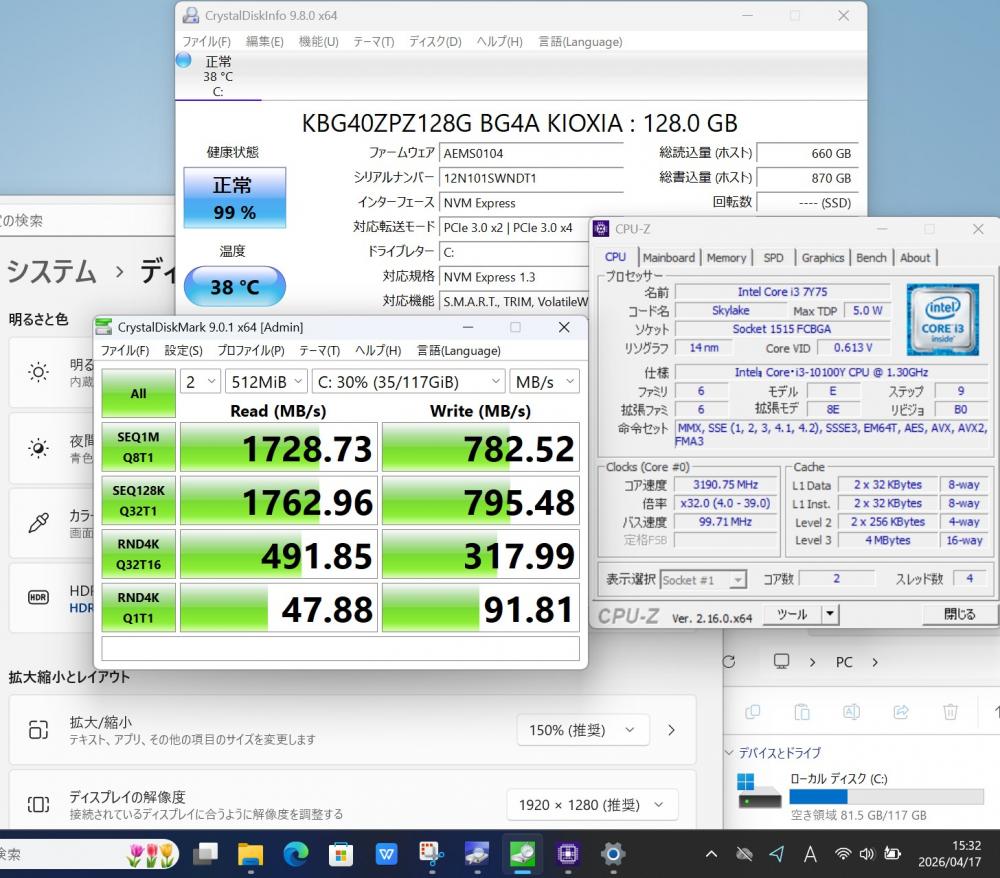Show hidden system tray icons
Image resolution: width=1000 pixels, height=878 pixels.
[711, 854]
